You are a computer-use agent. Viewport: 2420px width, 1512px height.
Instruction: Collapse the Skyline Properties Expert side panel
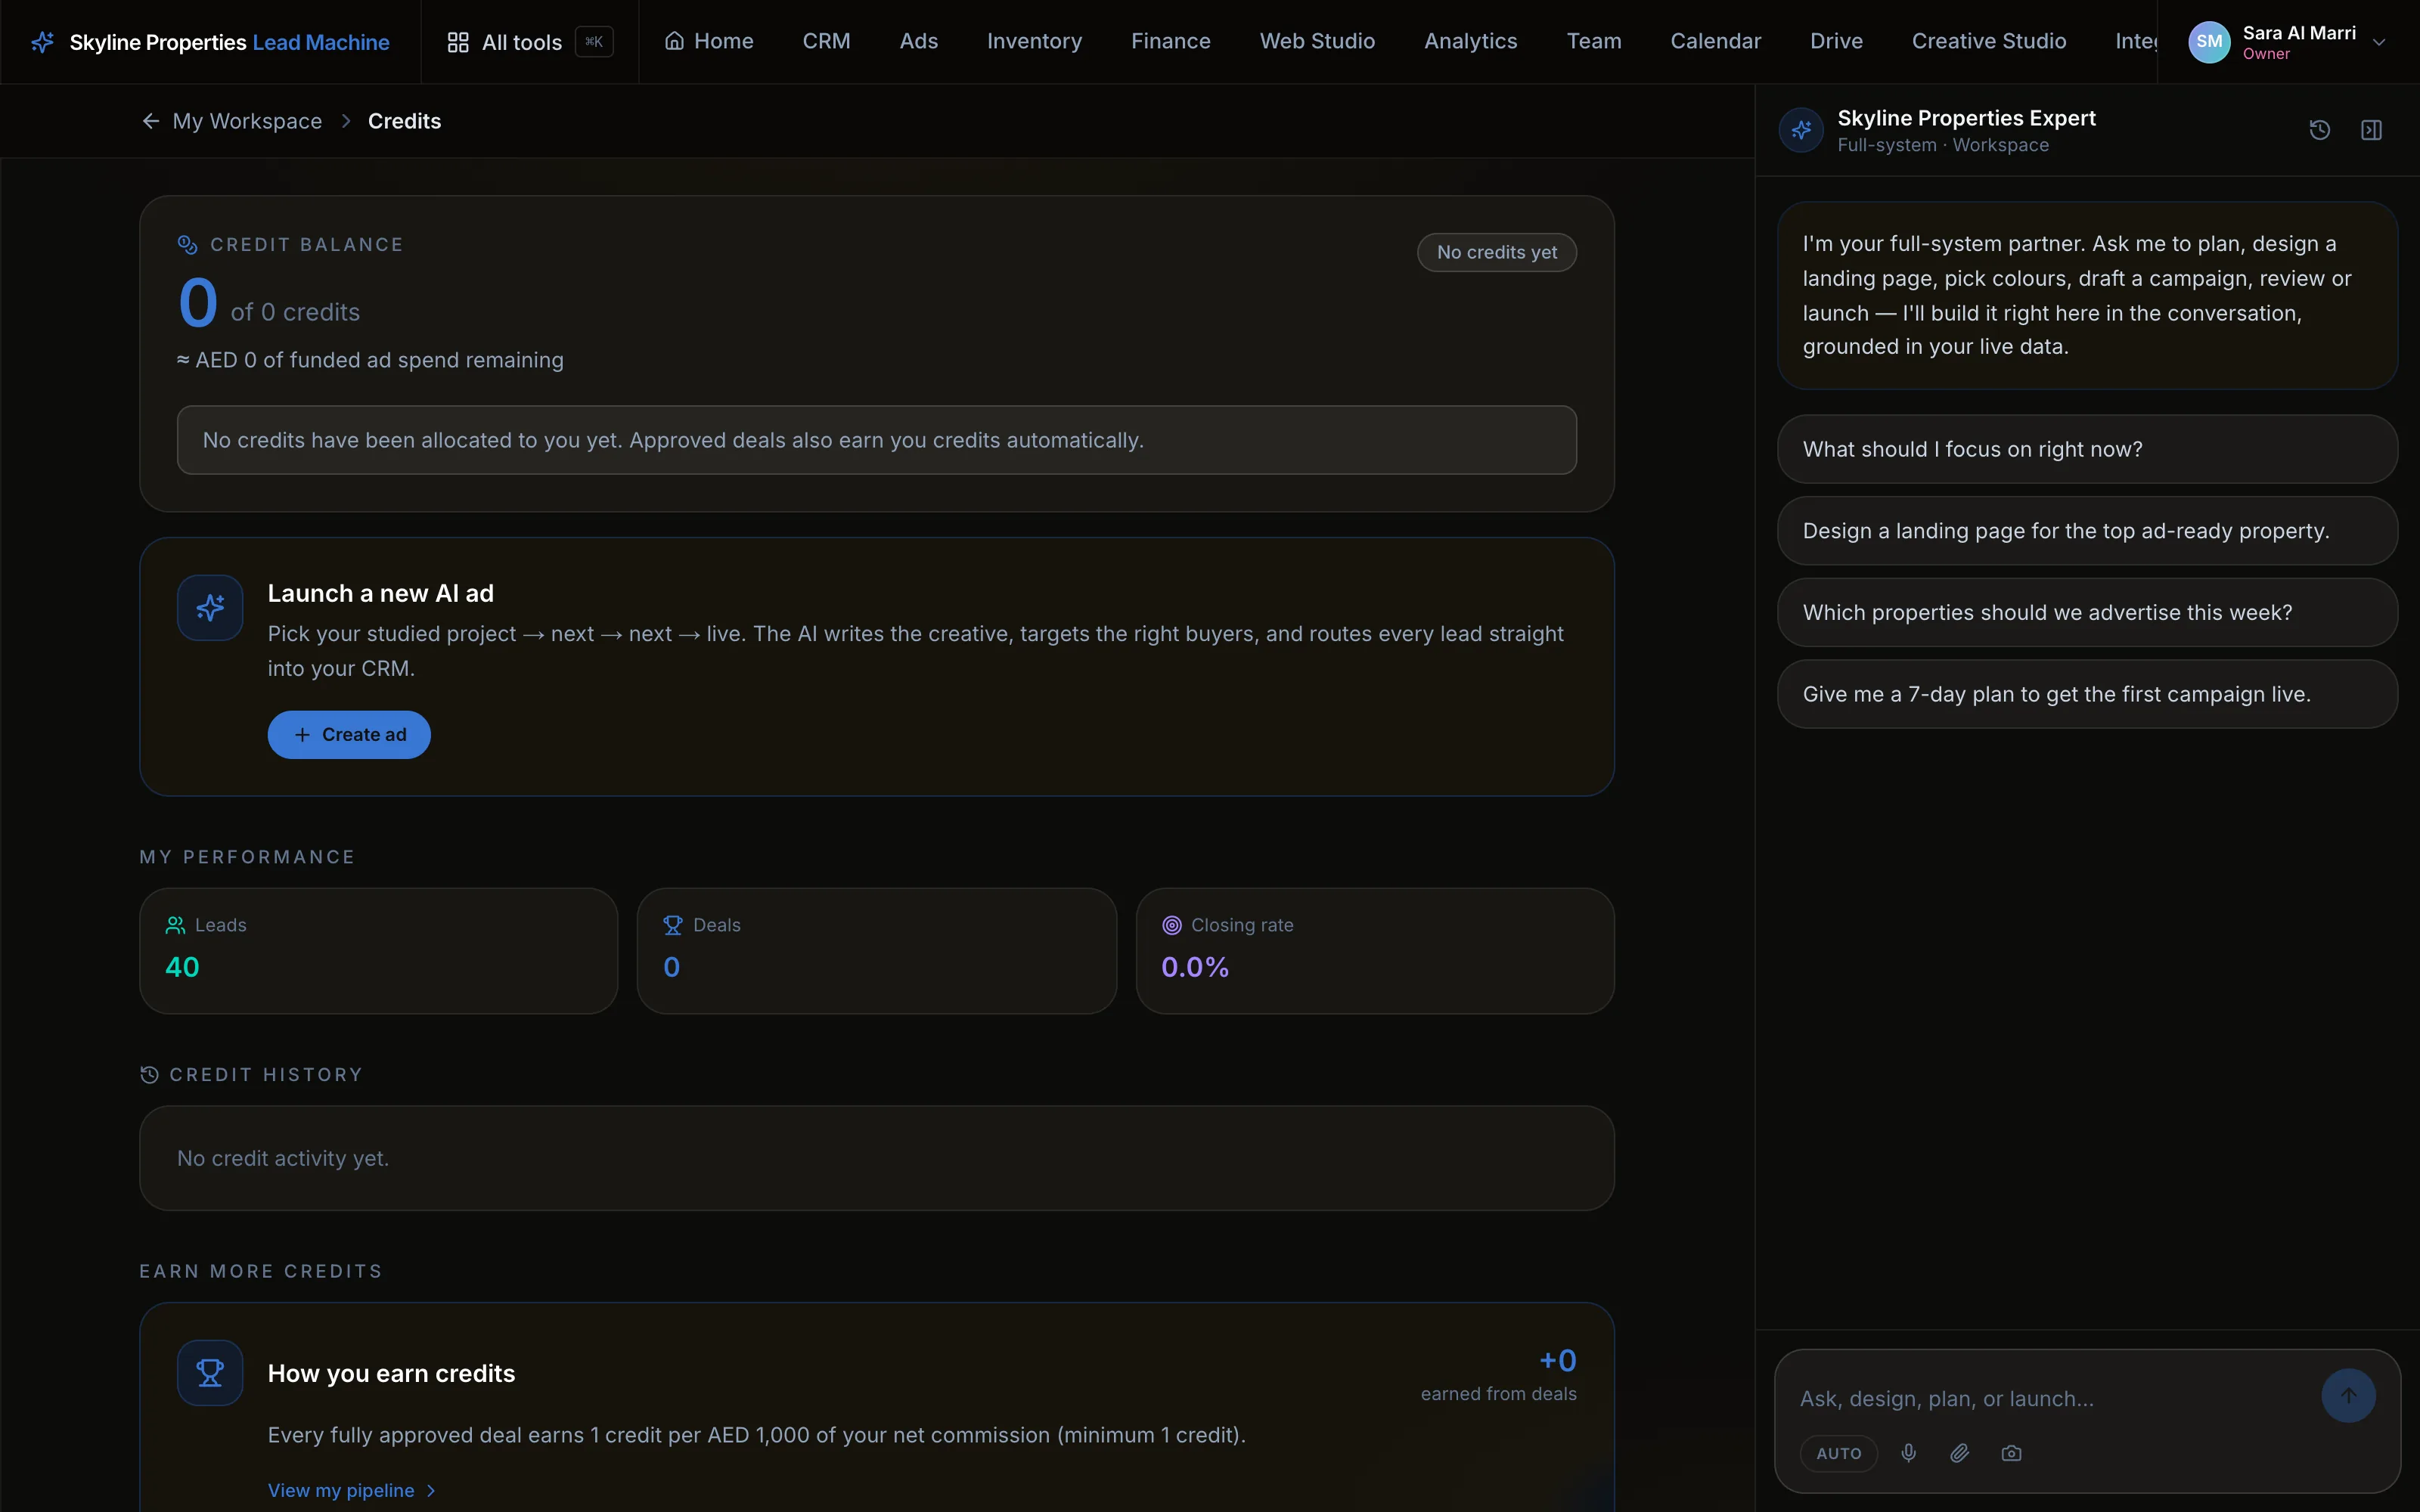tap(2372, 130)
